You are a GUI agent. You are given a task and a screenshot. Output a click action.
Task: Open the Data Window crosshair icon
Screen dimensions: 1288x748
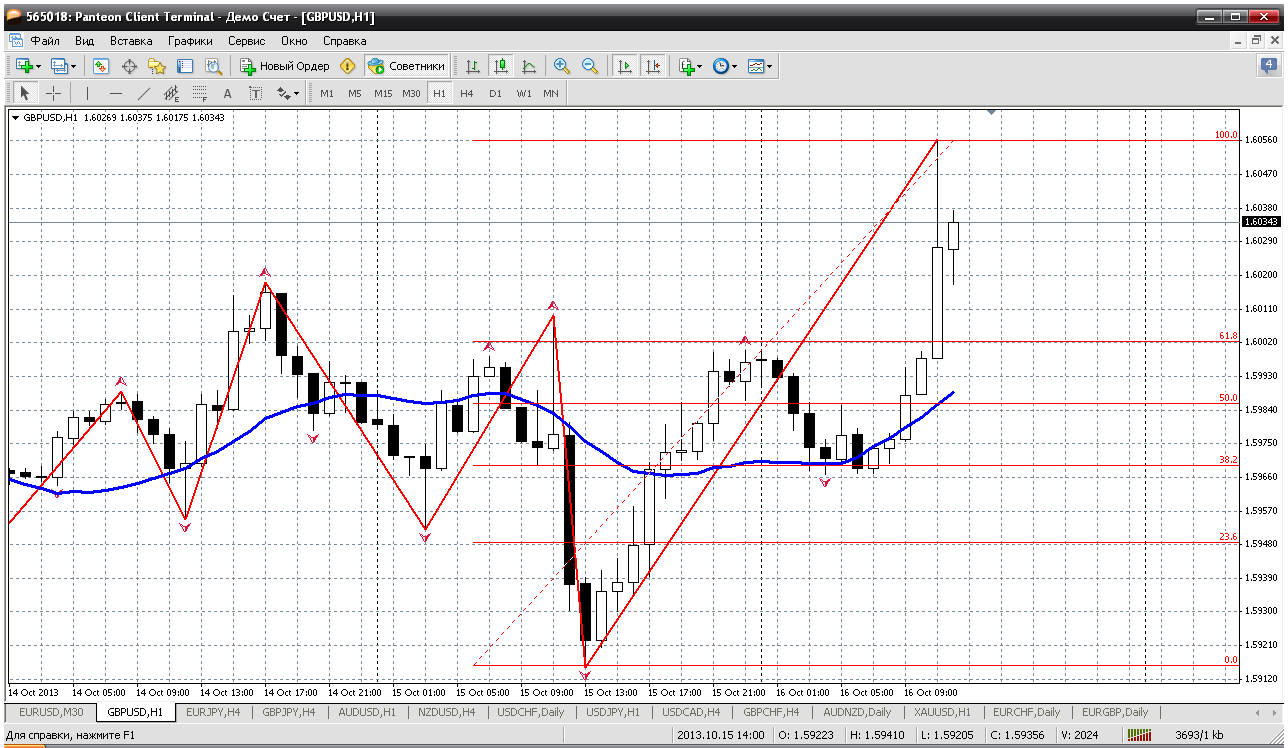click(x=129, y=66)
